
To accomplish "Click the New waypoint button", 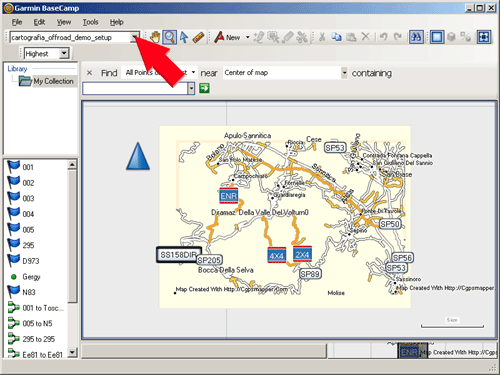I will [x=228, y=37].
